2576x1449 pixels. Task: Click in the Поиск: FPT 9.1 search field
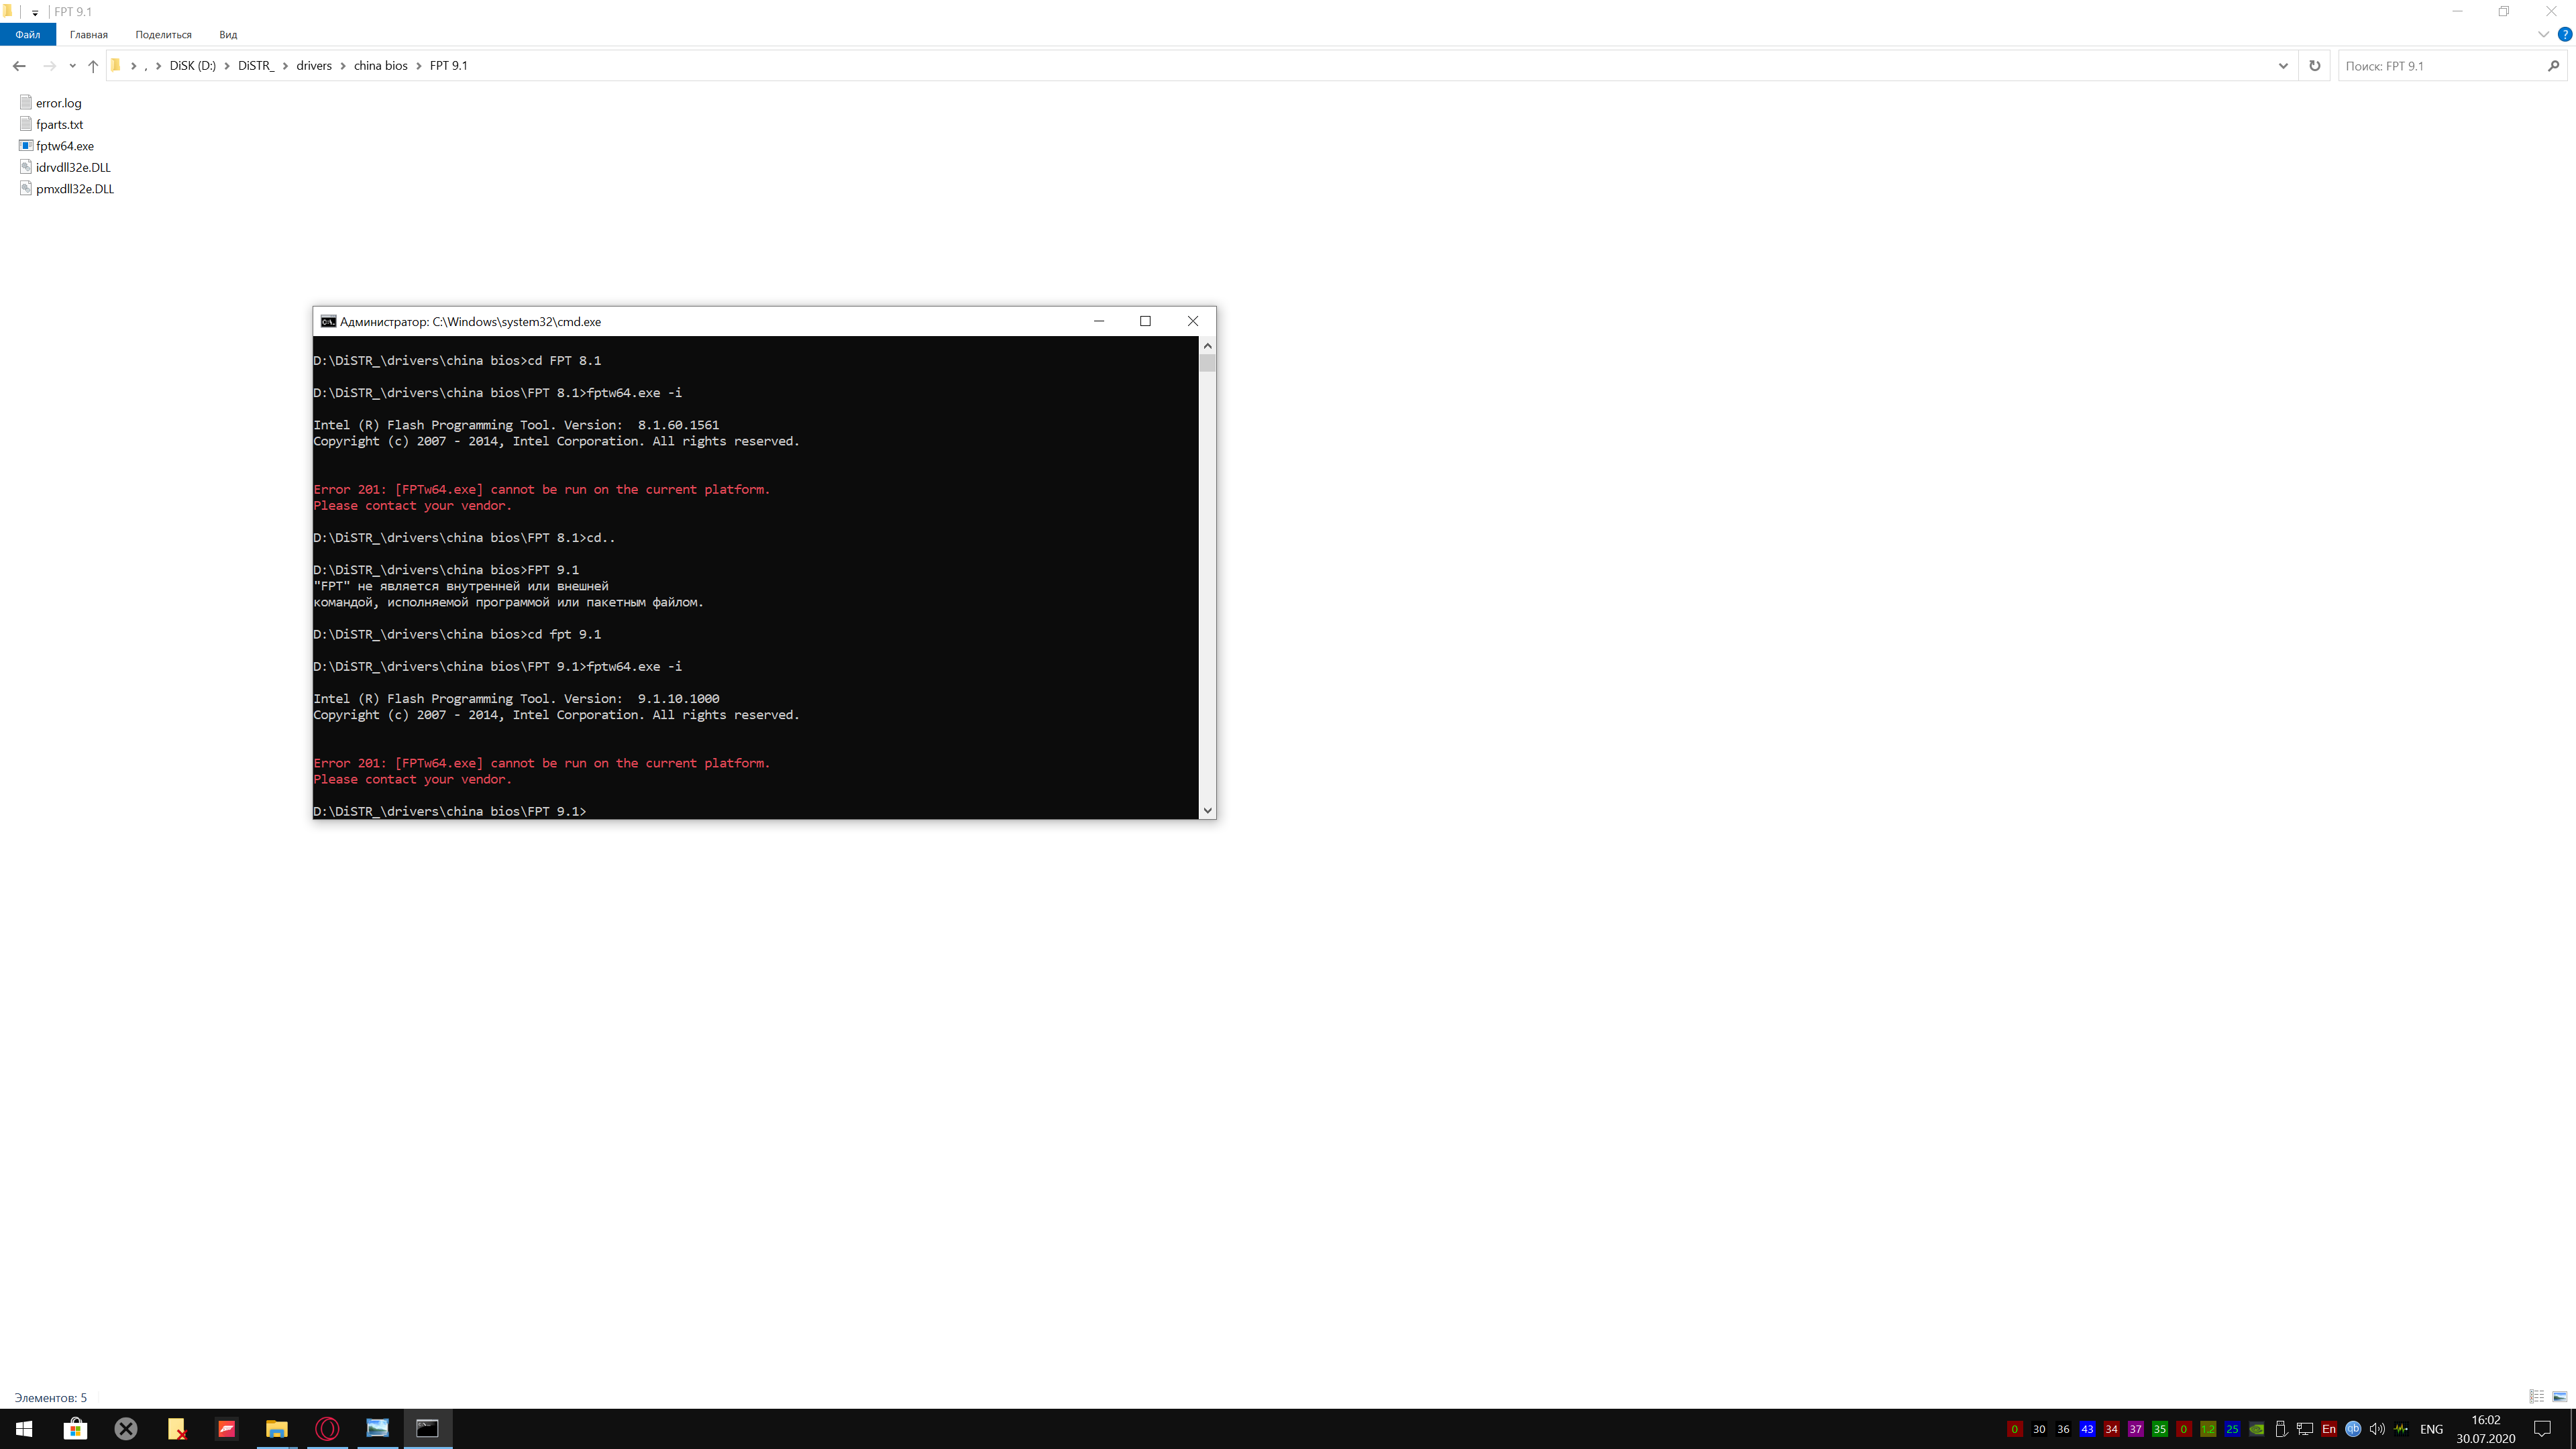tap(2440, 66)
